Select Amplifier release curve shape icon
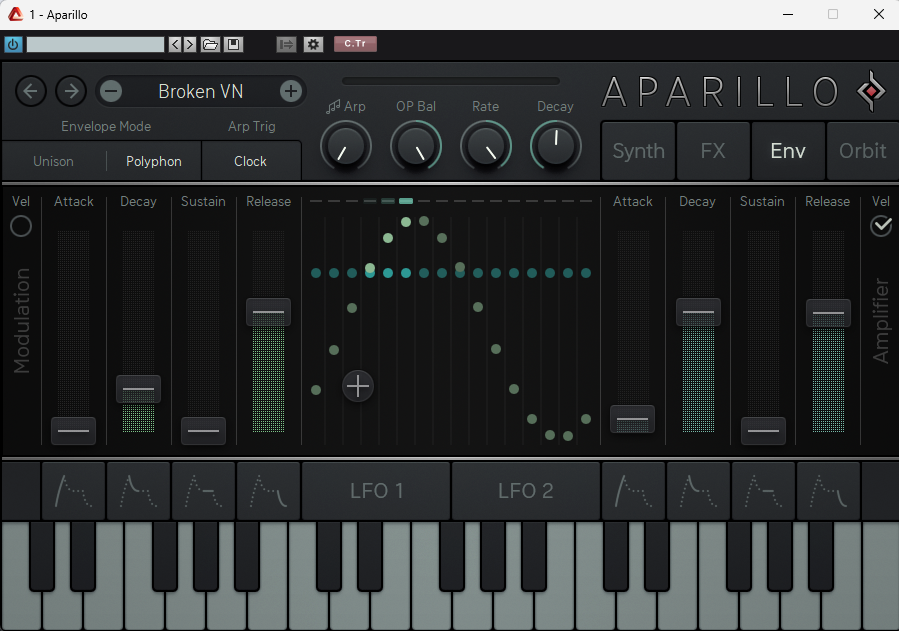 (828, 491)
